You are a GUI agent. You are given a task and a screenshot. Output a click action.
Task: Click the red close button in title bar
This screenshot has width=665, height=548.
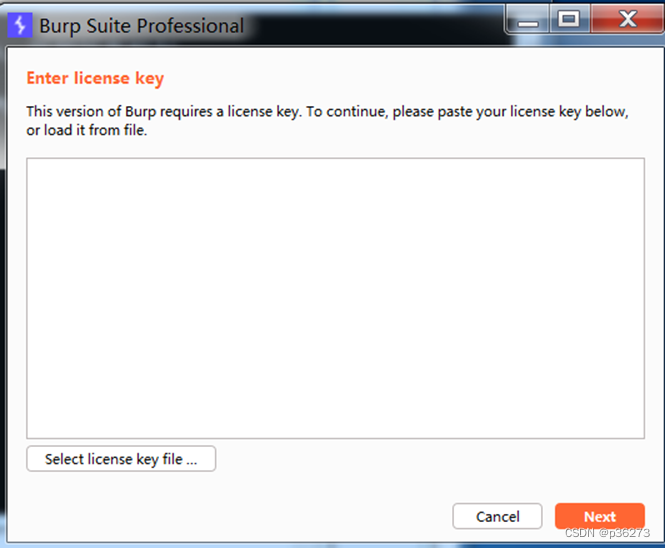[627, 19]
